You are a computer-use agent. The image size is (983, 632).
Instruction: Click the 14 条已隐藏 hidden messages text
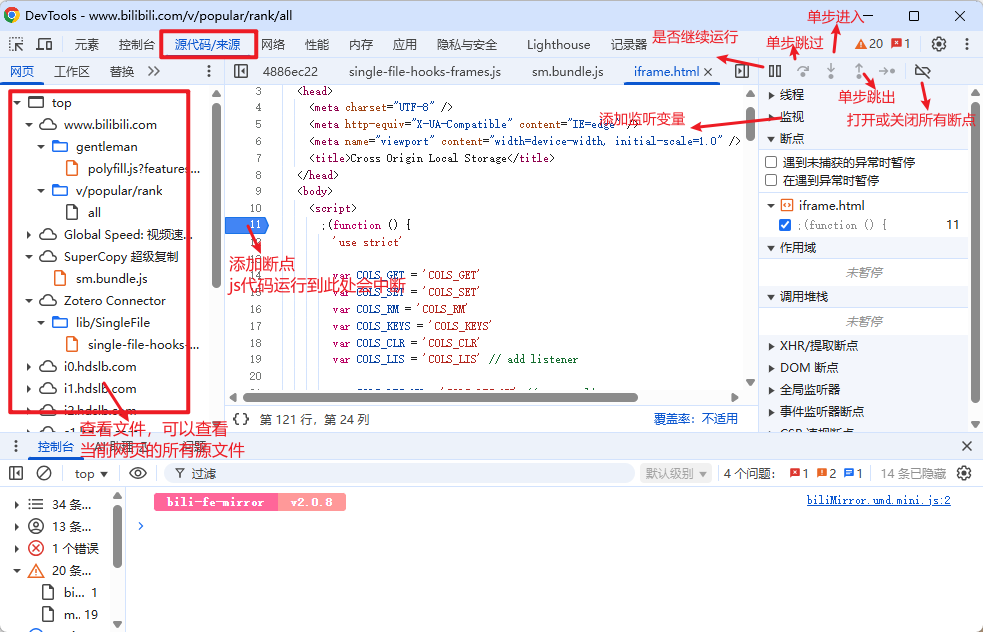point(913,473)
